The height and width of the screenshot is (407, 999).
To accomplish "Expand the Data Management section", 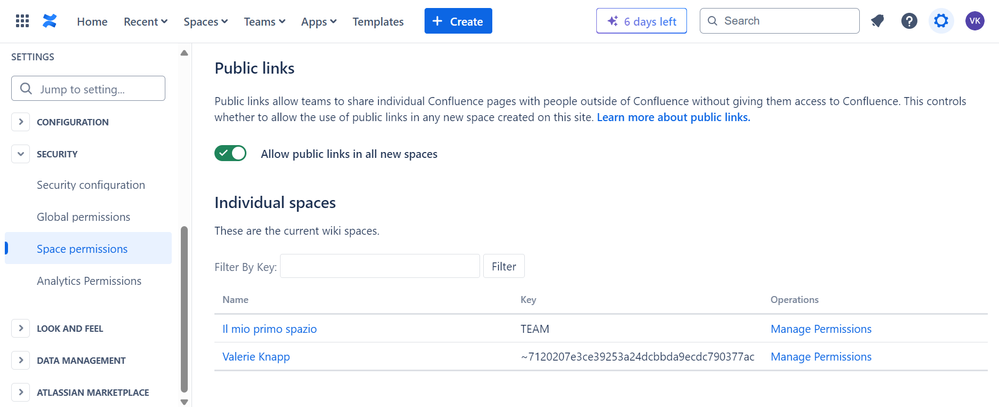I will (x=20, y=361).
